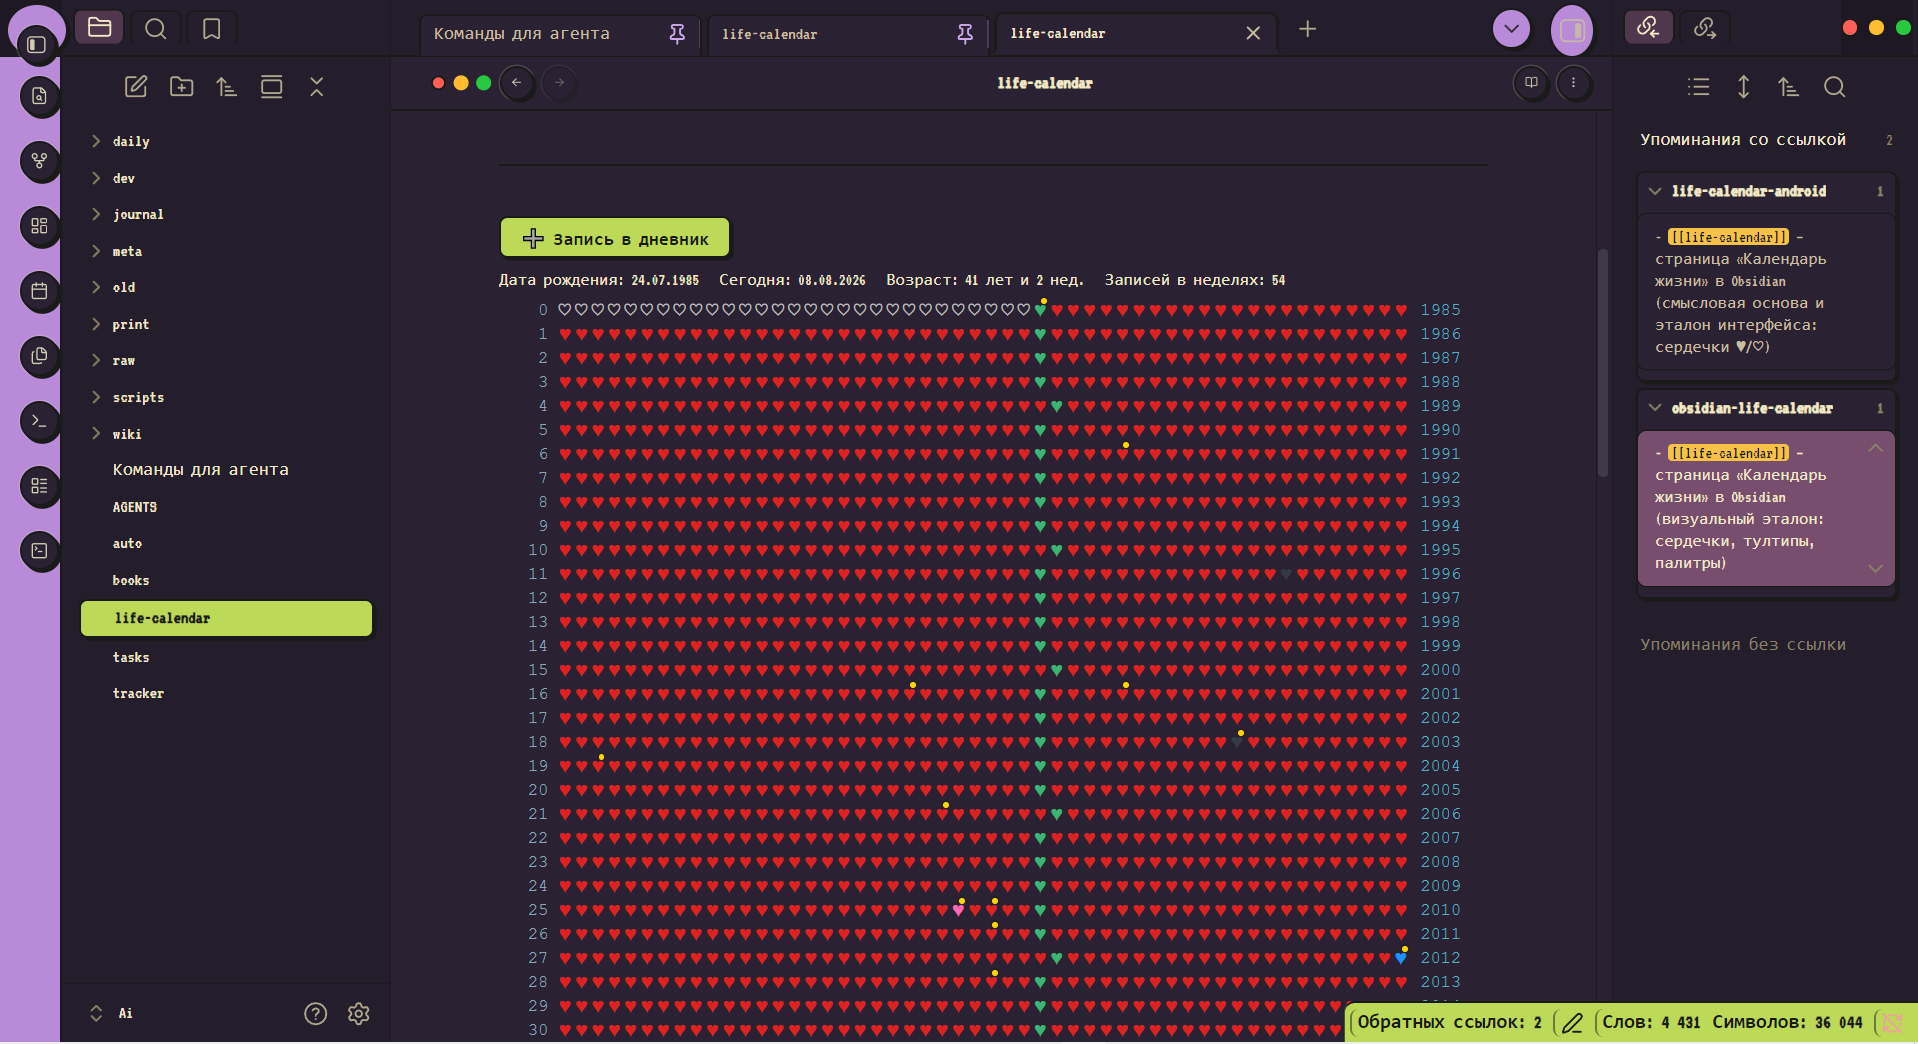Viewport: 1918px width, 1044px height.
Task: Toggle the editing mode pencil in the status bar
Action: click(x=1572, y=1022)
